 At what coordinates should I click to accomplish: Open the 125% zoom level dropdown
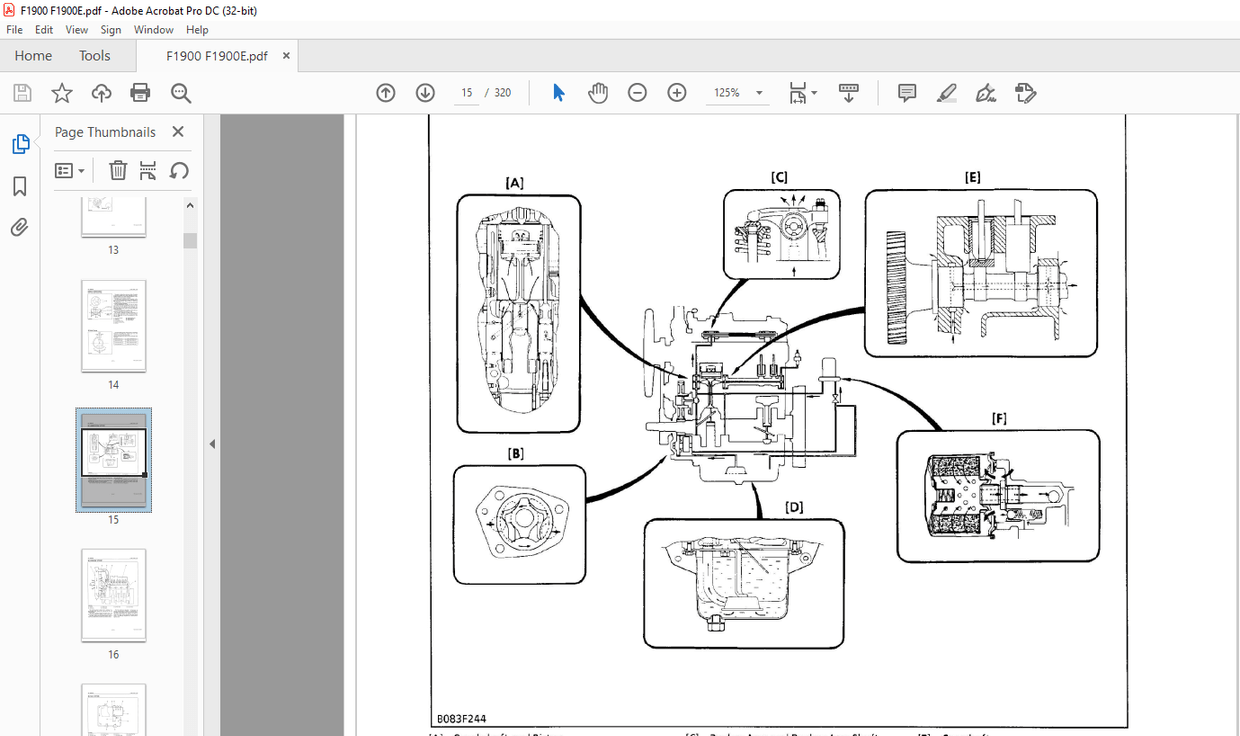point(737,92)
